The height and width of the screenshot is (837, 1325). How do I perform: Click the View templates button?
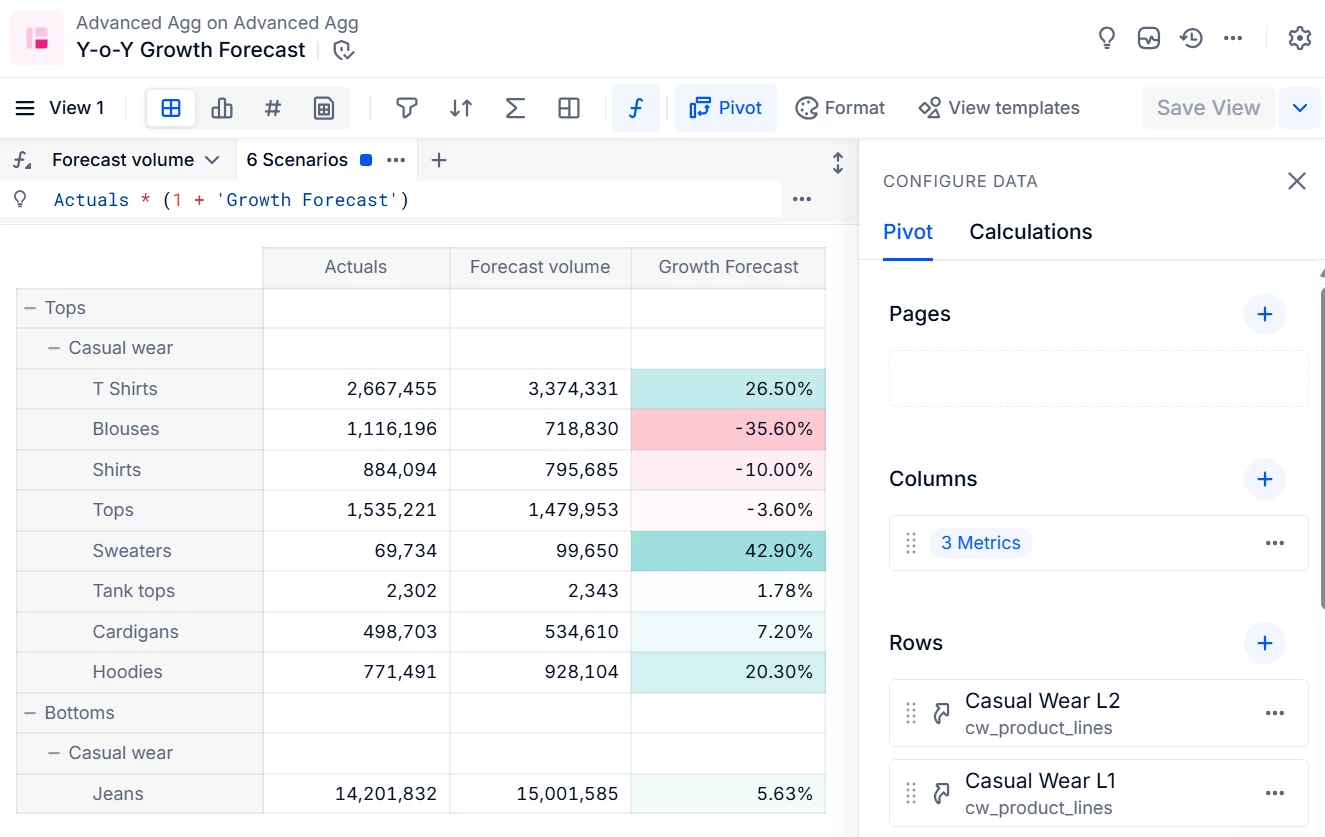click(x=999, y=108)
